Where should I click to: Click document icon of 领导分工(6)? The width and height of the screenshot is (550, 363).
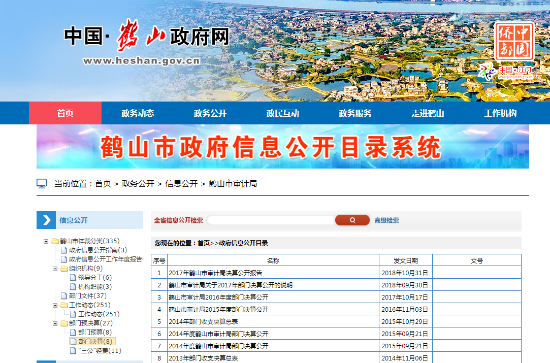pos(73,277)
